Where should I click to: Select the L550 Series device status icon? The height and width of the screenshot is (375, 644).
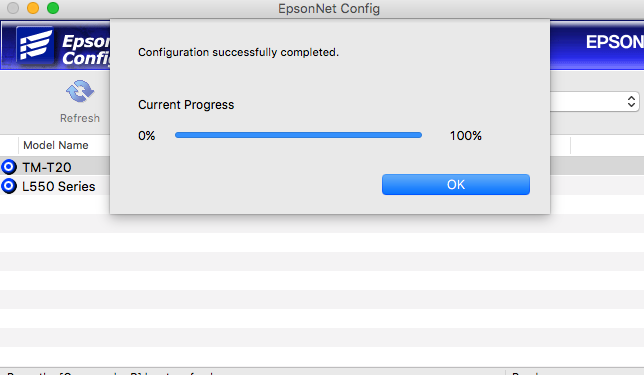(9, 186)
